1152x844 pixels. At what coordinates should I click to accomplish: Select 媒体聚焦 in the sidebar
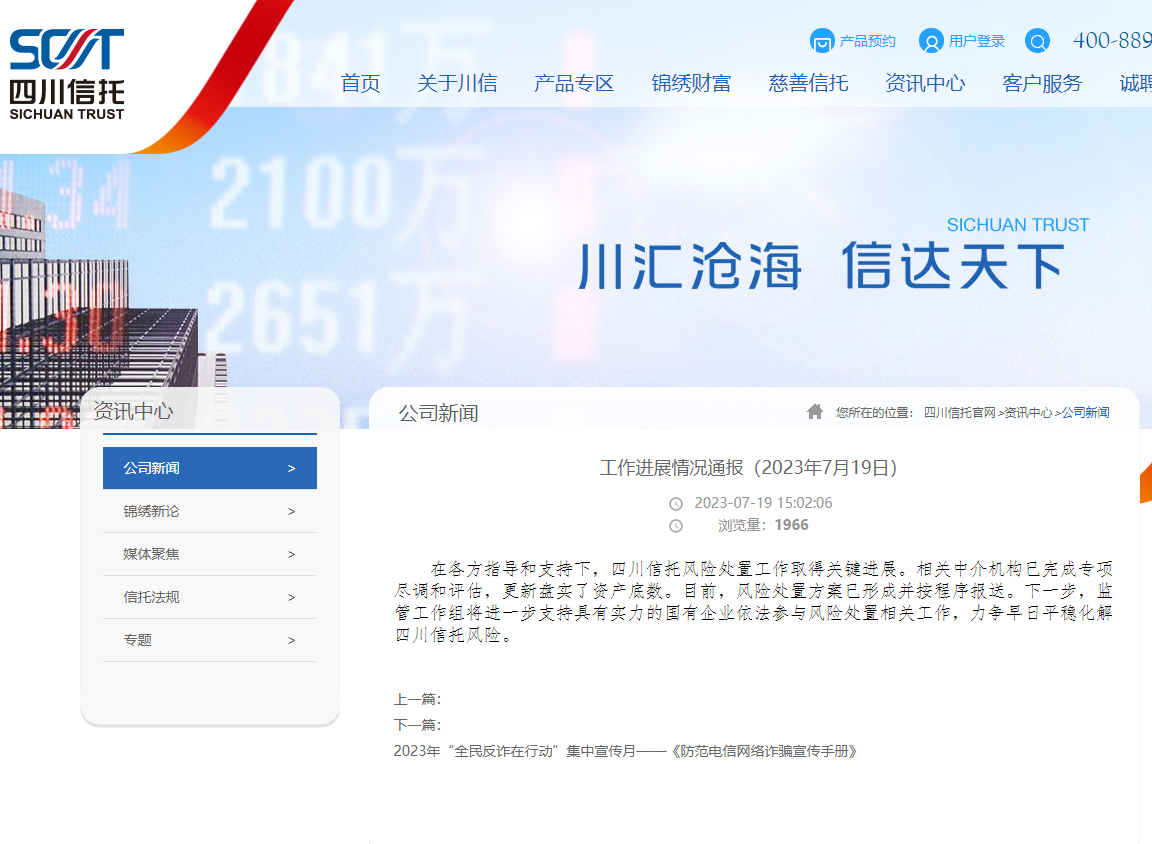pyautogui.click(x=209, y=554)
